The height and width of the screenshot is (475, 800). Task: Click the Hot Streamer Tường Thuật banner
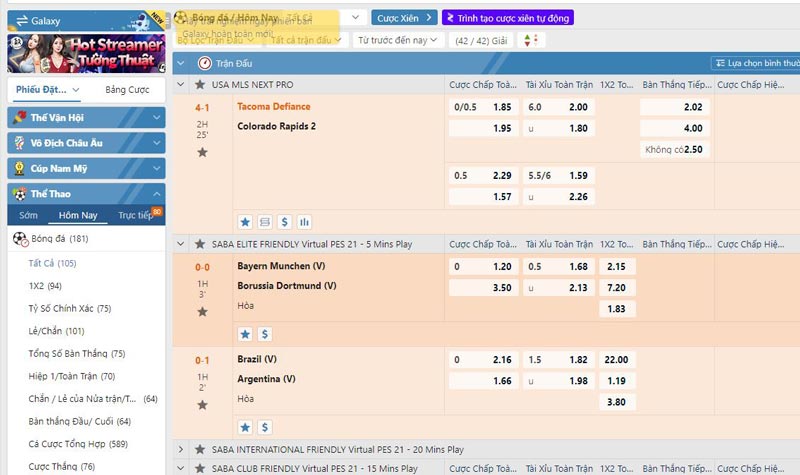tap(84, 52)
